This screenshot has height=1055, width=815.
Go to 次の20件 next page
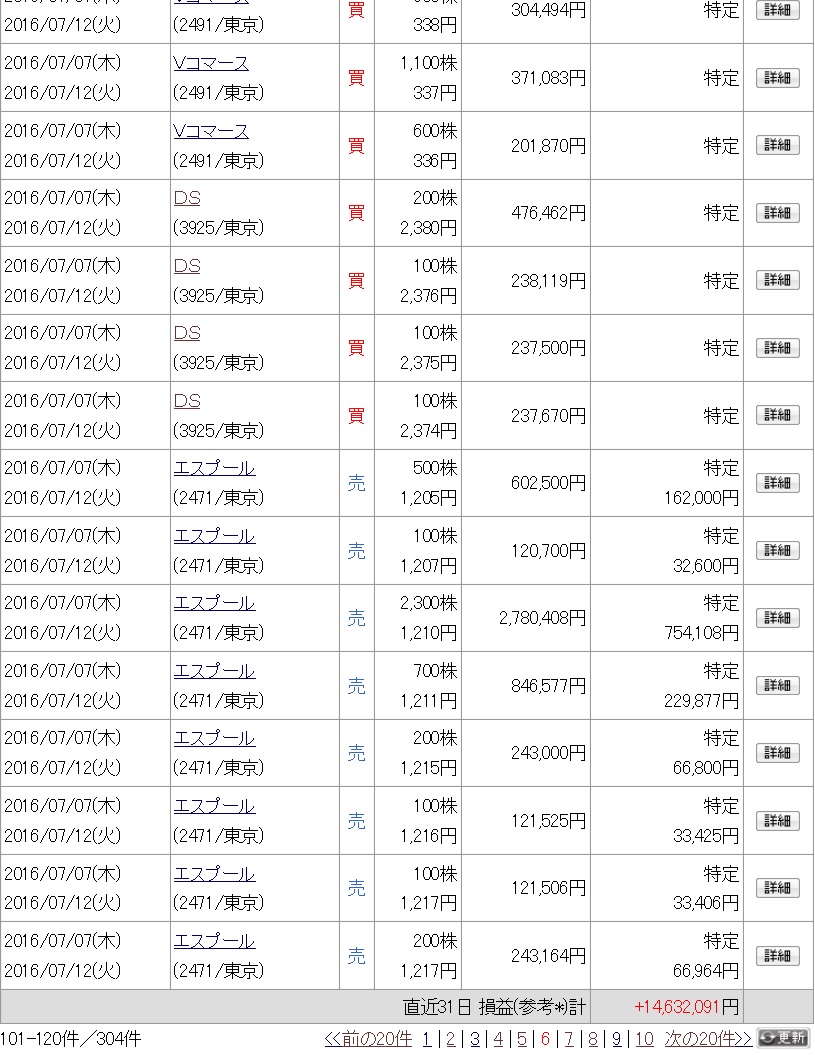(x=708, y=1039)
